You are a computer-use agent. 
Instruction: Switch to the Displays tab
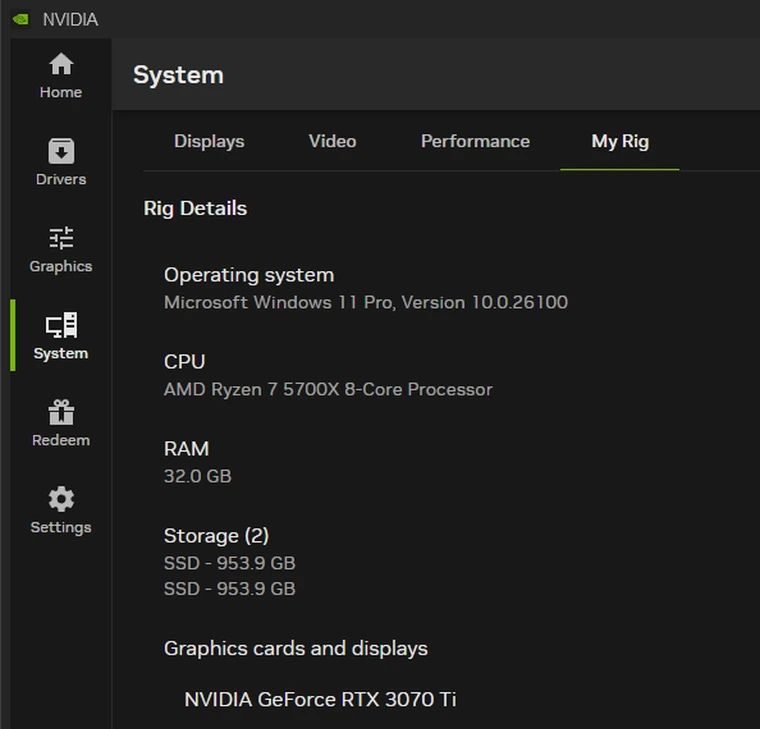click(x=209, y=142)
